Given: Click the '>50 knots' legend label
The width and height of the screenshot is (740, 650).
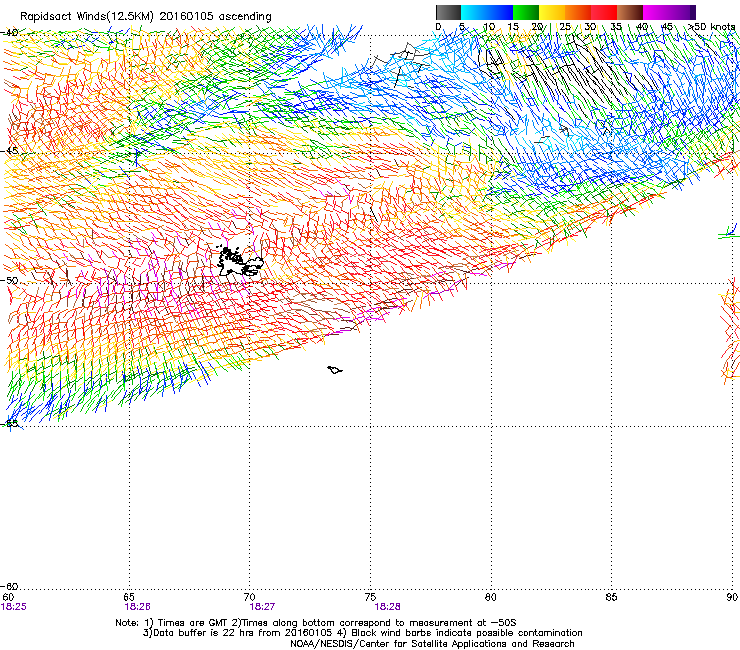Looking at the screenshot, I should tap(711, 26).
